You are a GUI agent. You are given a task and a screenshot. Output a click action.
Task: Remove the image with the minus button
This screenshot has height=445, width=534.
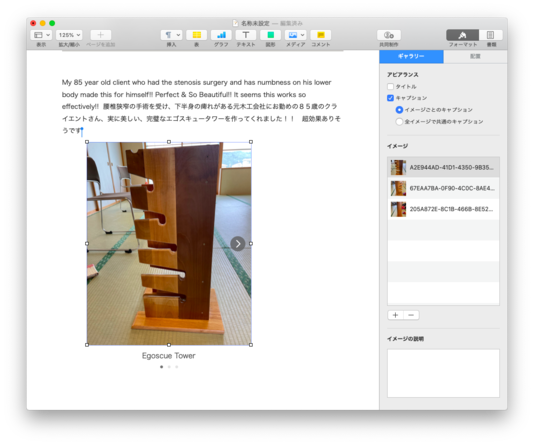coord(411,315)
